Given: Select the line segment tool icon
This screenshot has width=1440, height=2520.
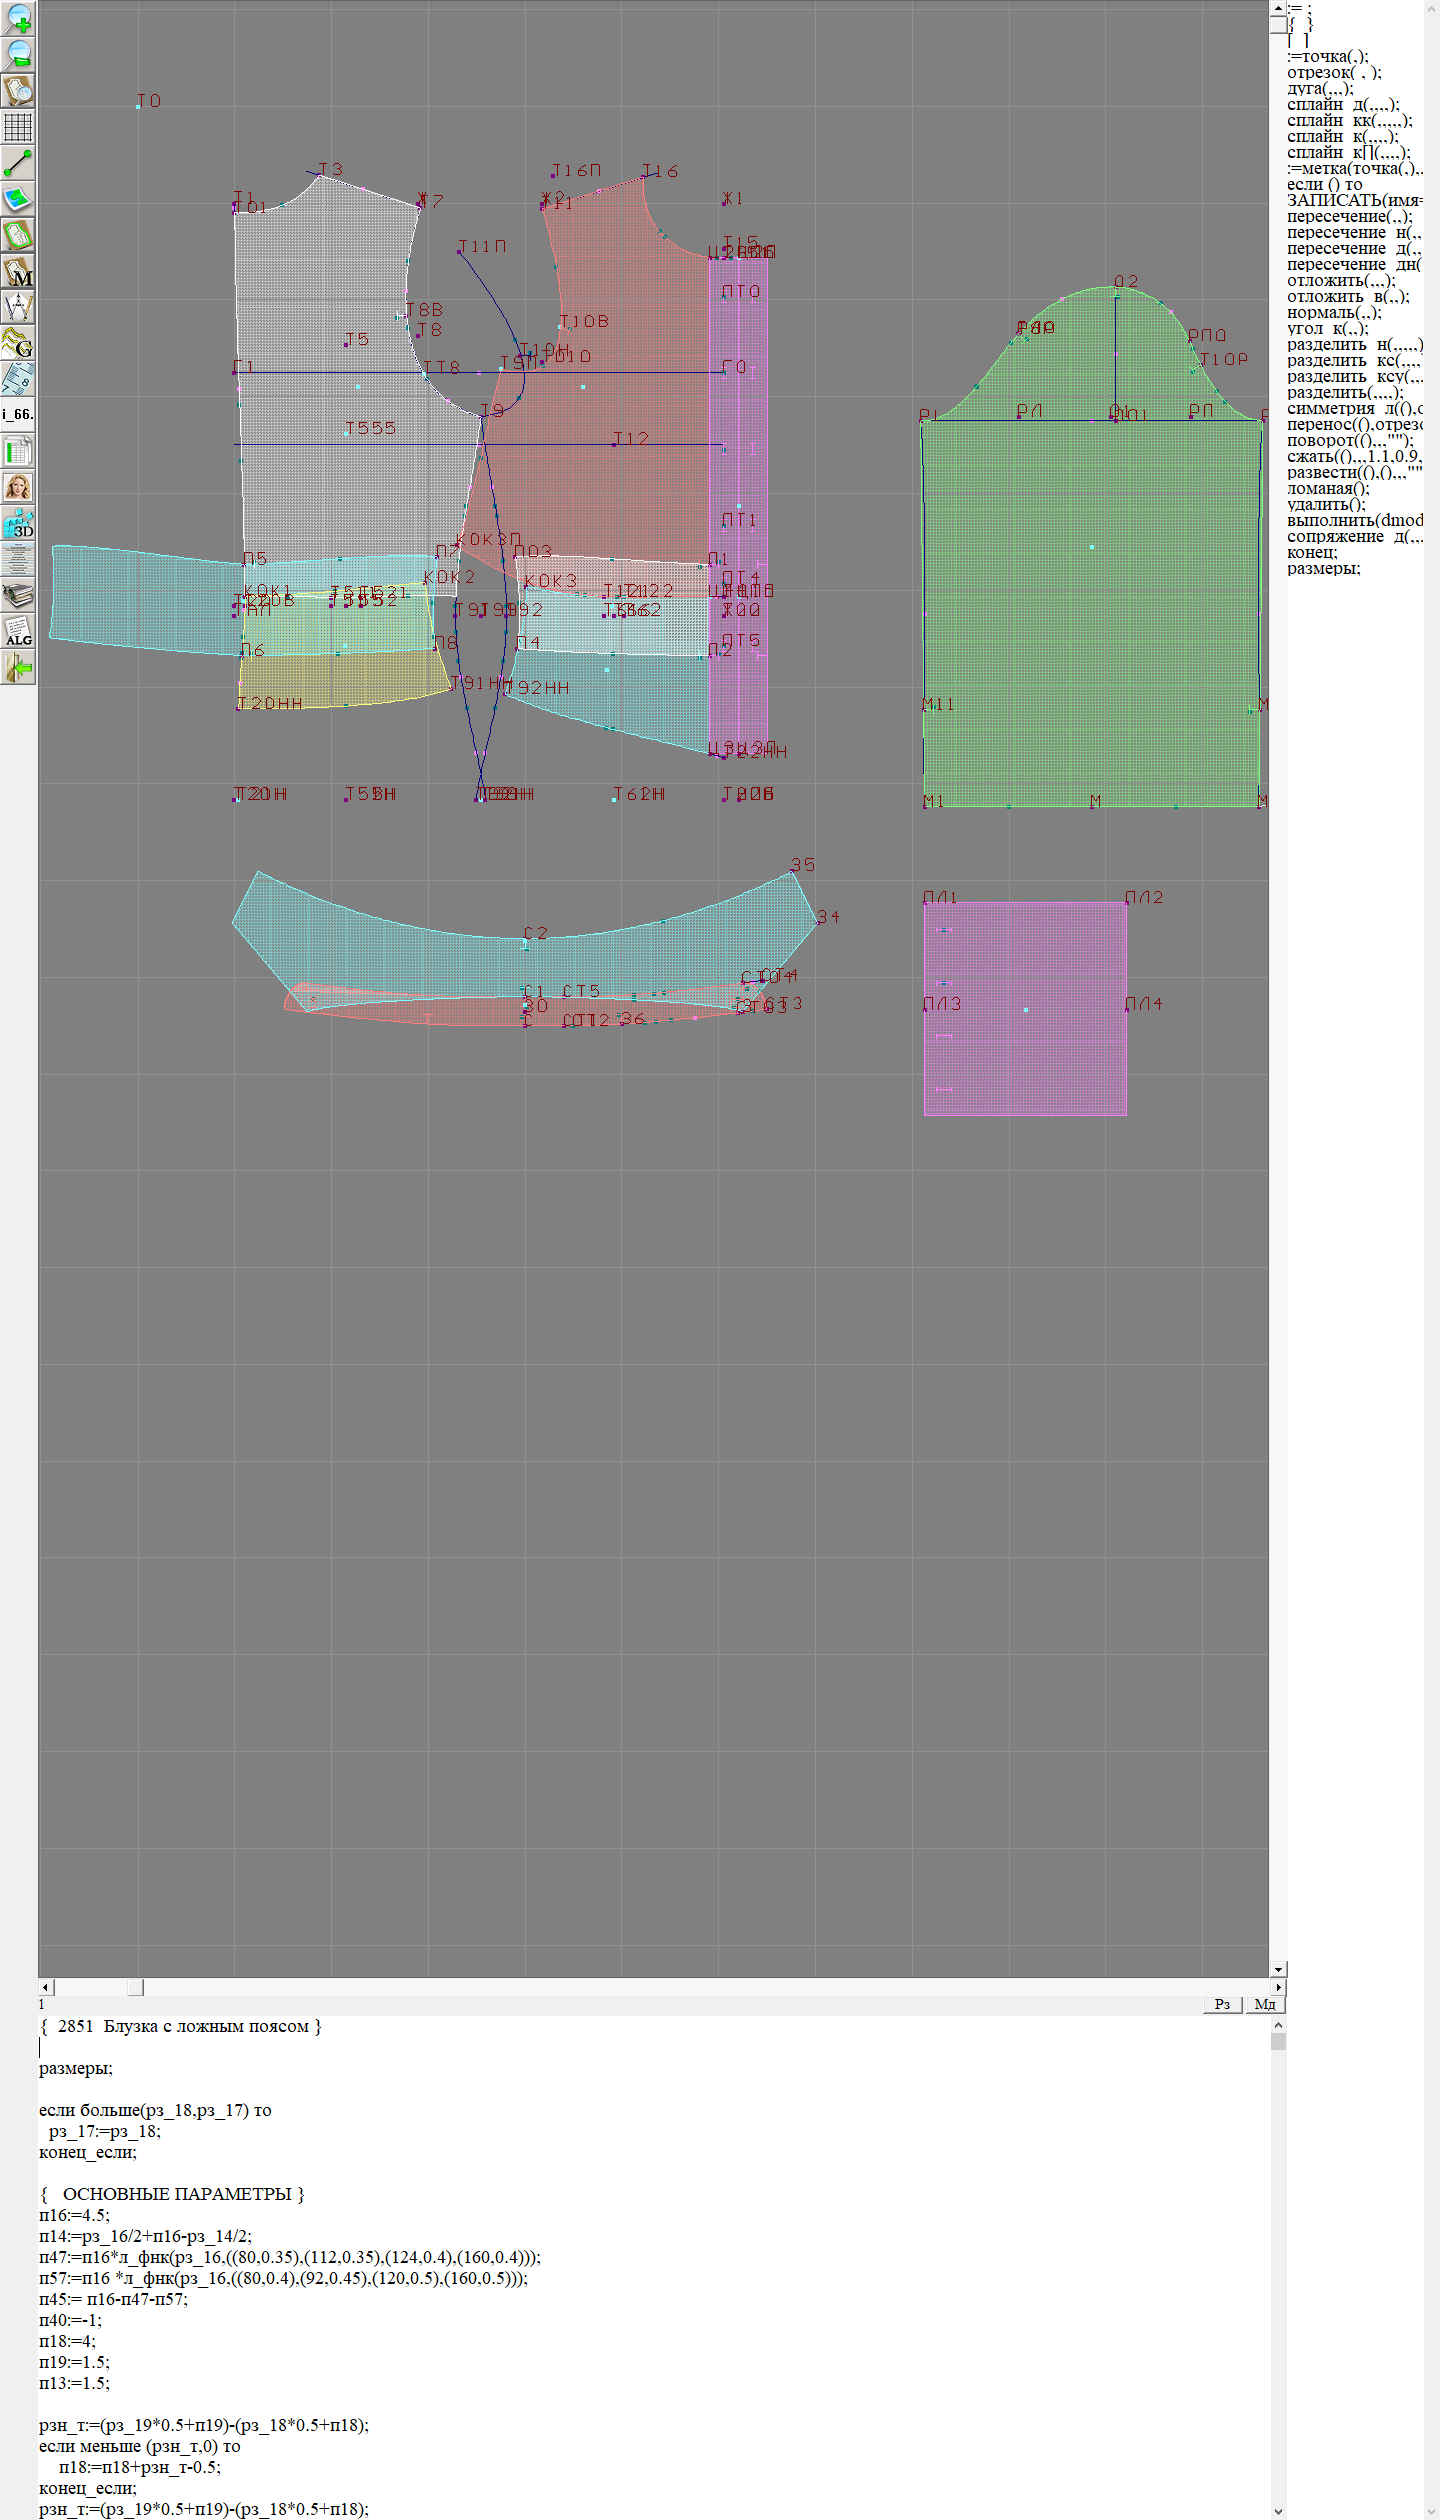Looking at the screenshot, I should [19, 163].
